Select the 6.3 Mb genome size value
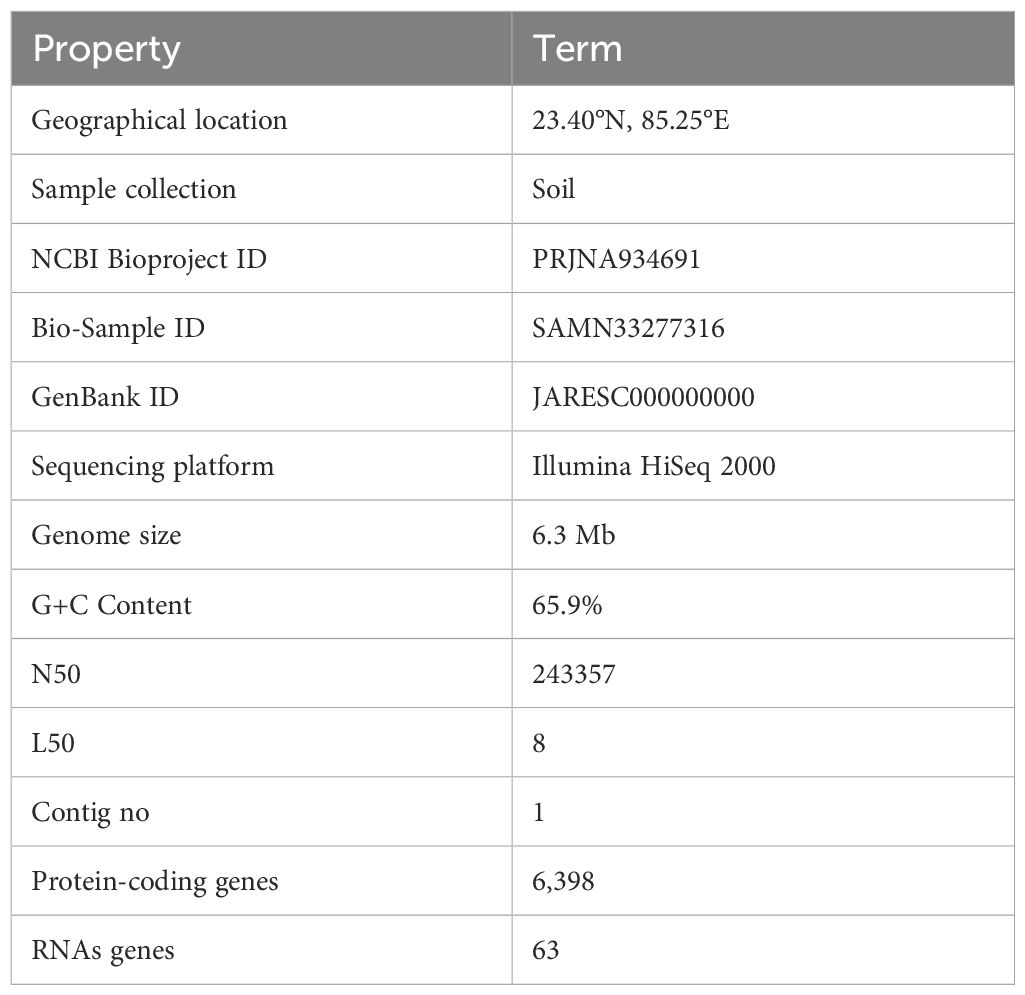This screenshot has height=995, width=1025. click(573, 535)
